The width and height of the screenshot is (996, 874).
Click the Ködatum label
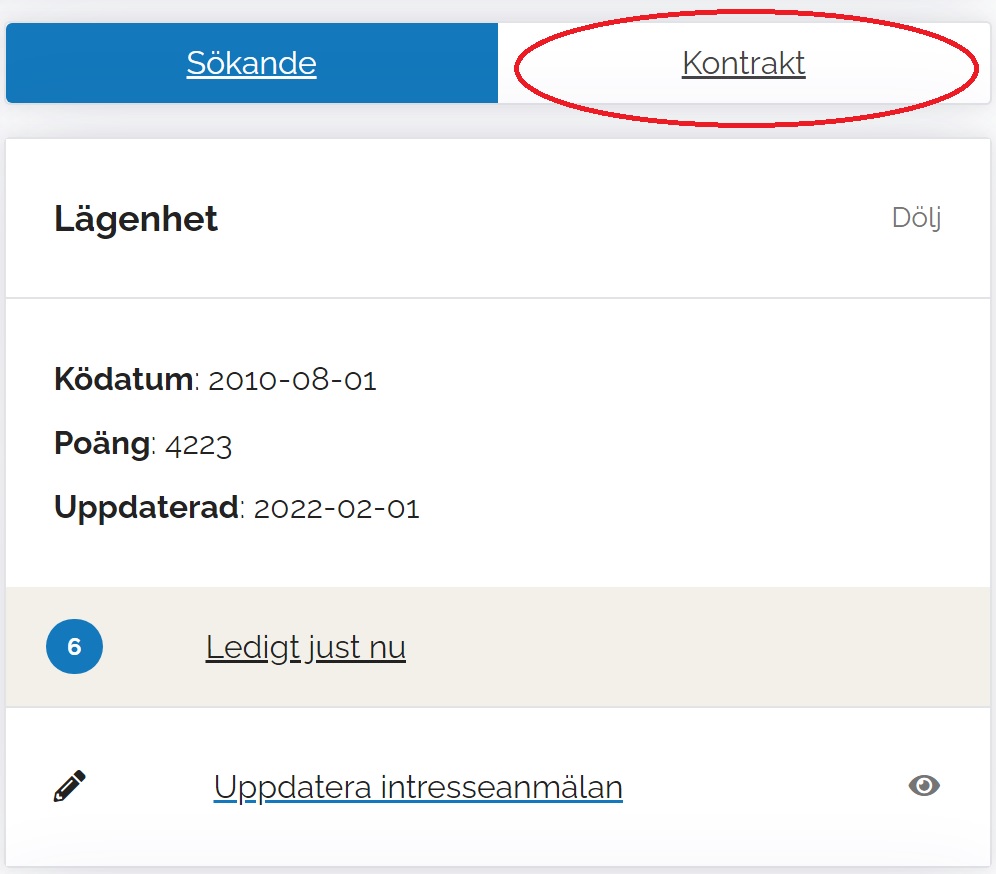pyautogui.click(x=123, y=380)
